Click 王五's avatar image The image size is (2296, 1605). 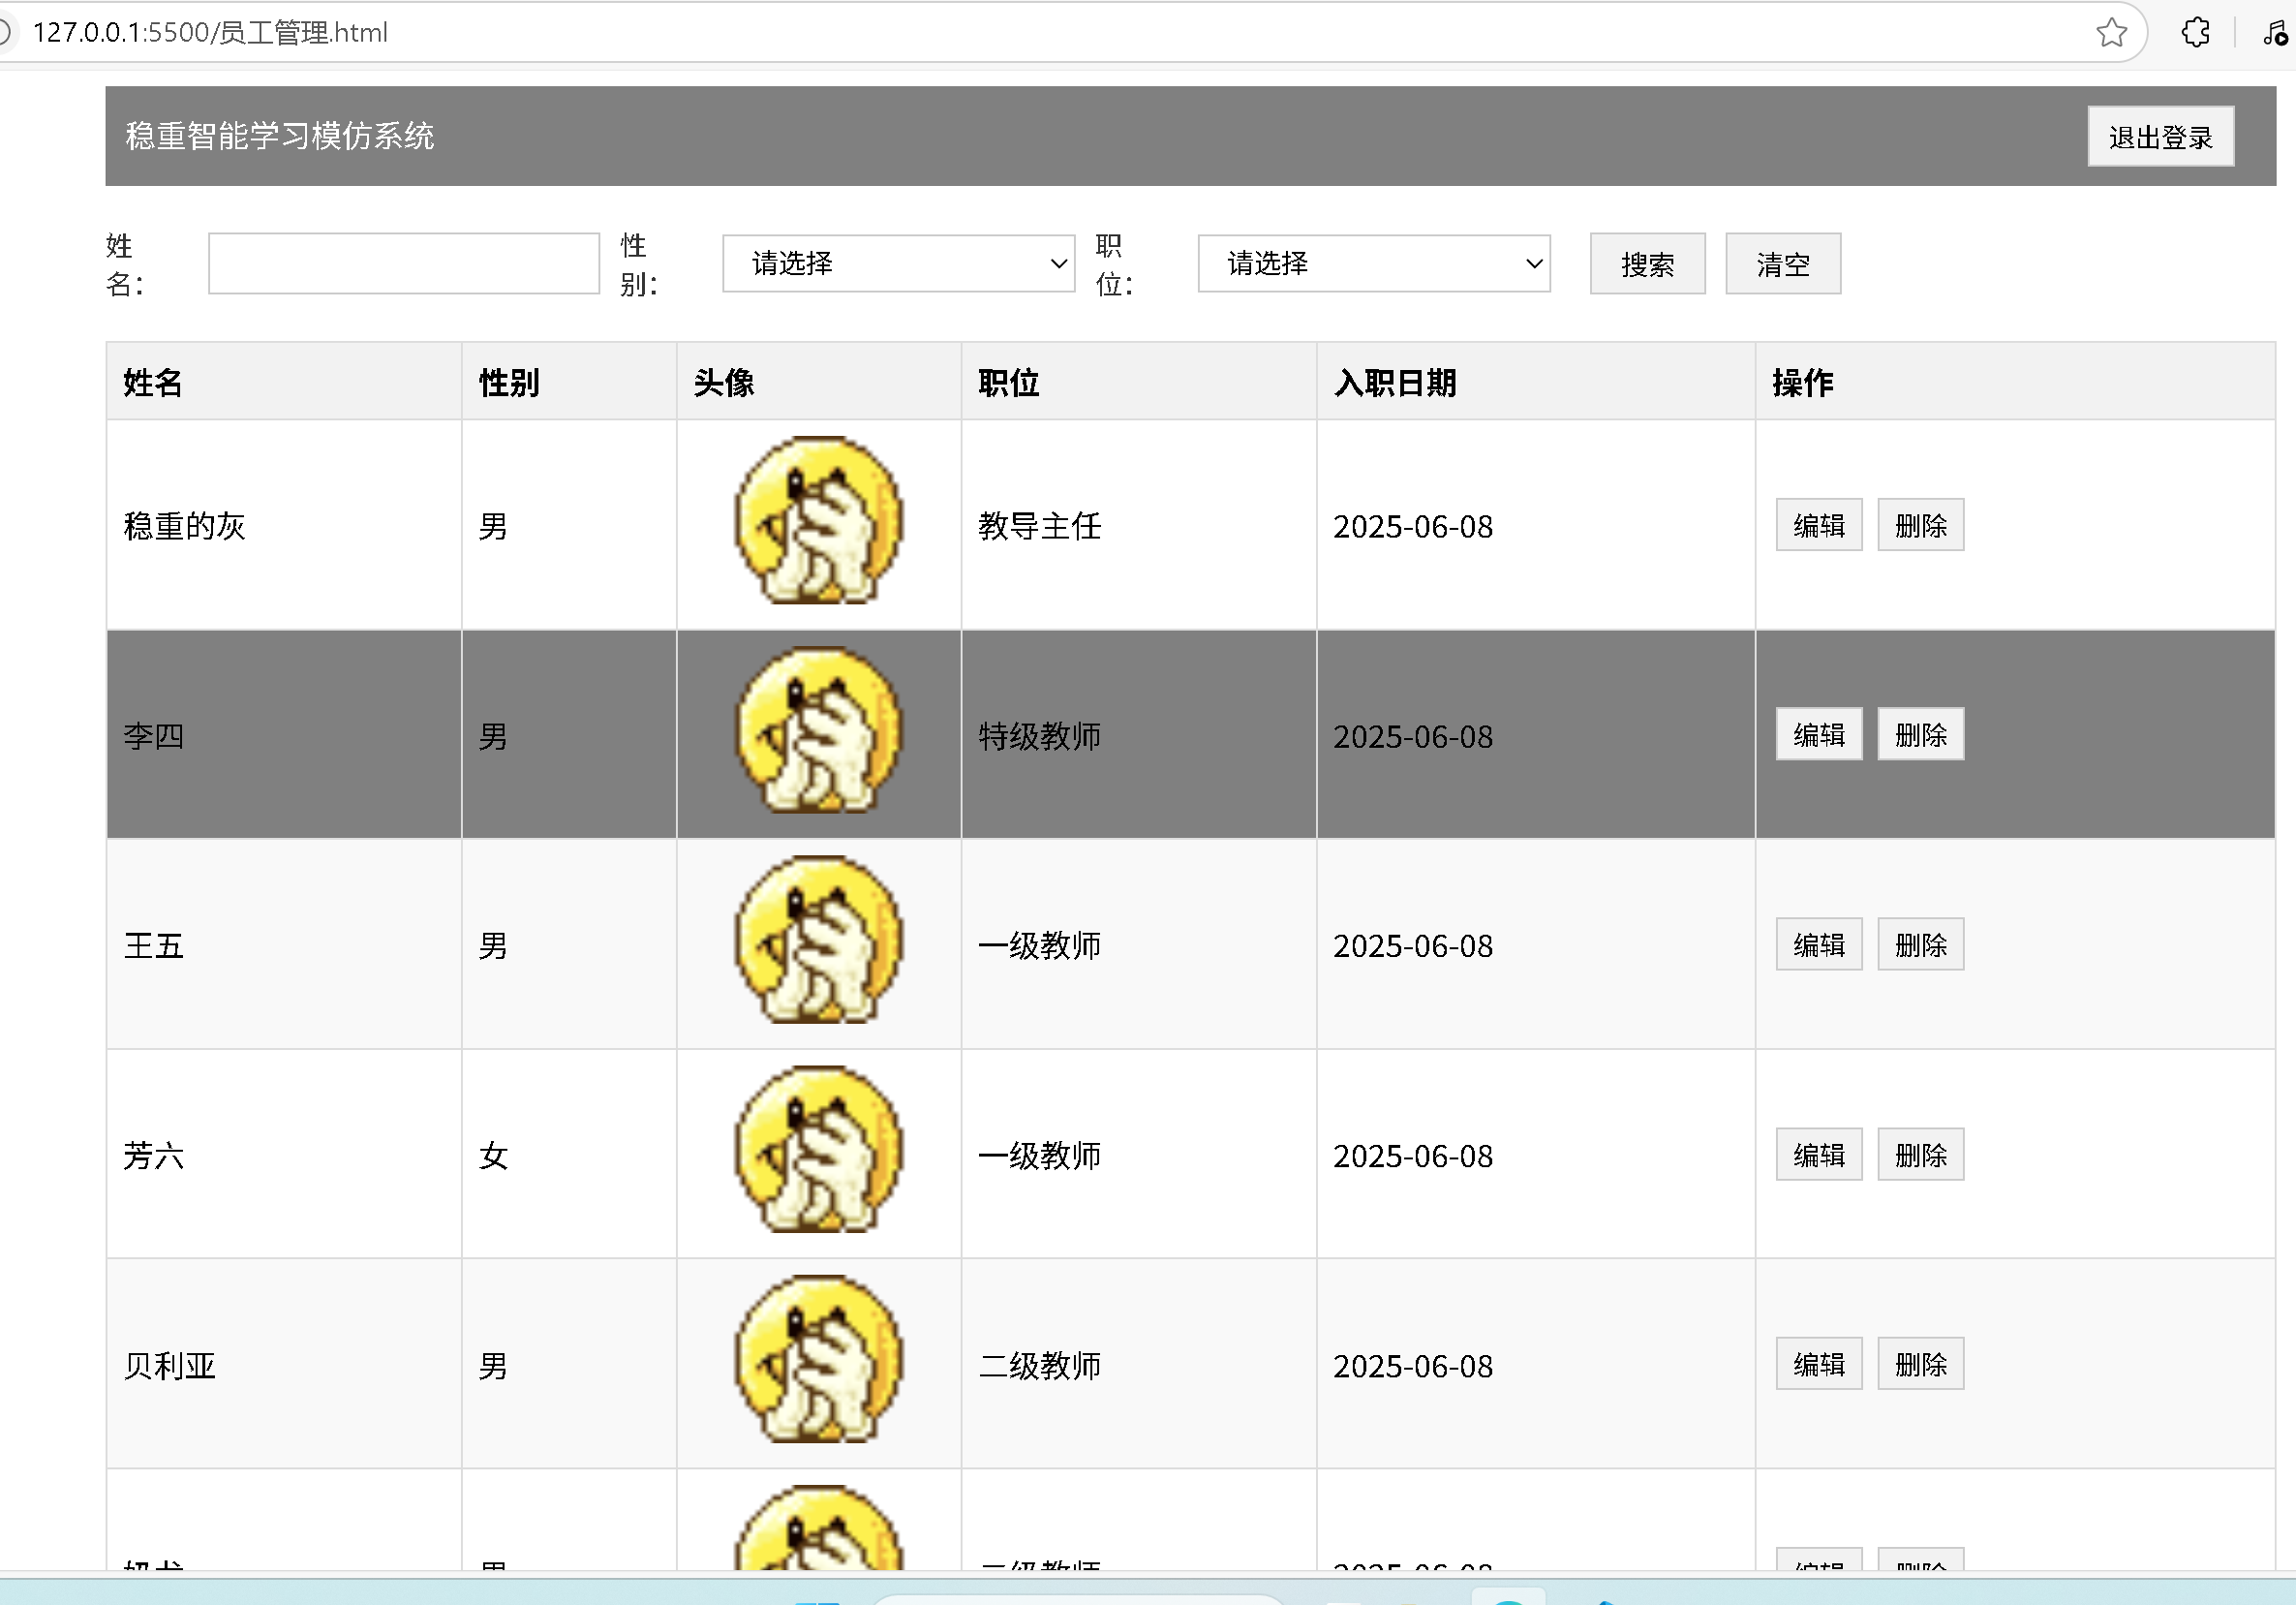(818, 941)
